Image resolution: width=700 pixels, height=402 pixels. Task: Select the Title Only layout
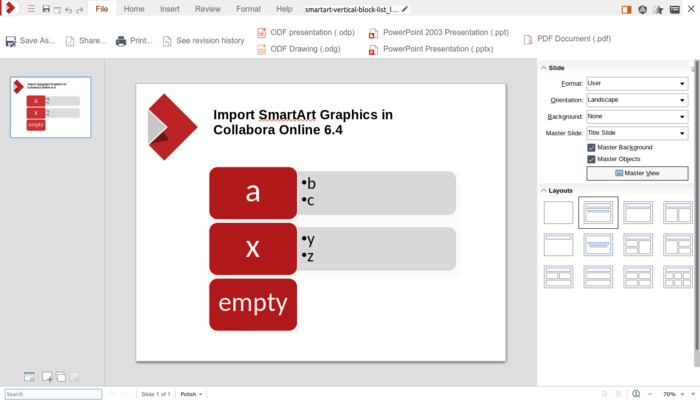coord(558,245)
